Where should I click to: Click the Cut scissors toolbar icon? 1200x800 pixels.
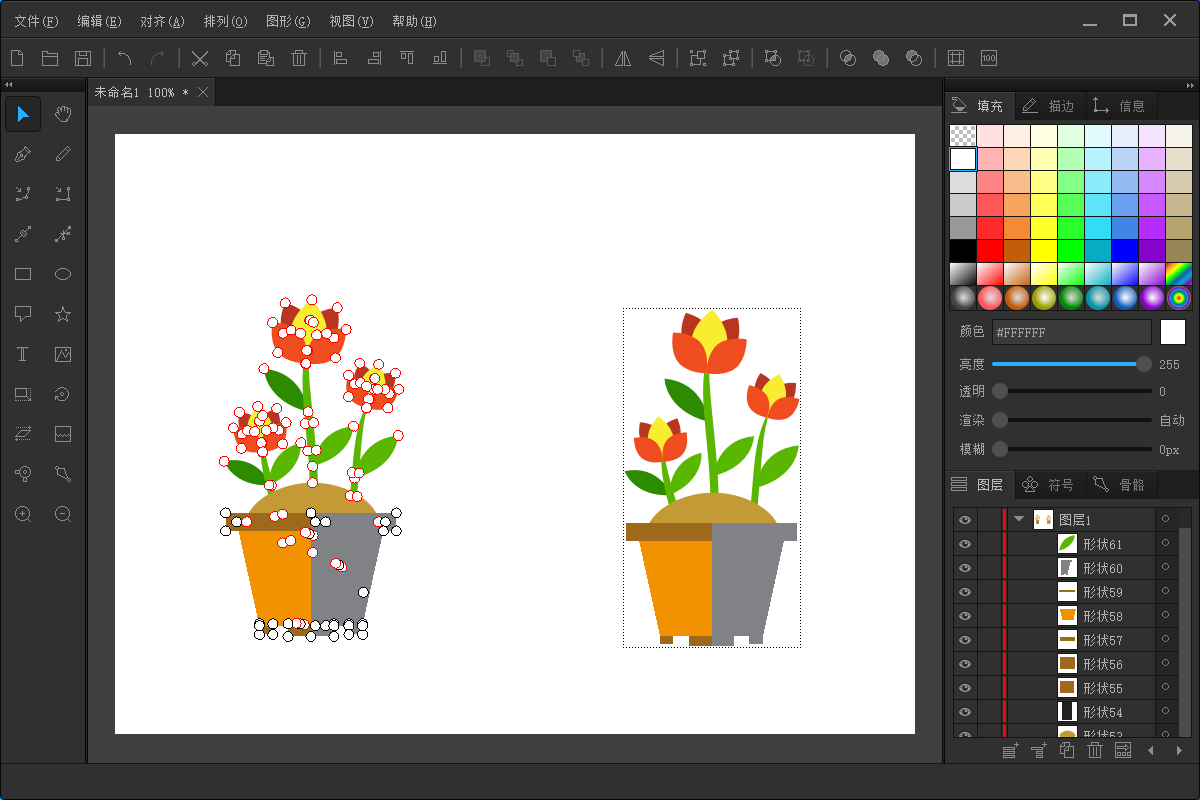point(200,58)
